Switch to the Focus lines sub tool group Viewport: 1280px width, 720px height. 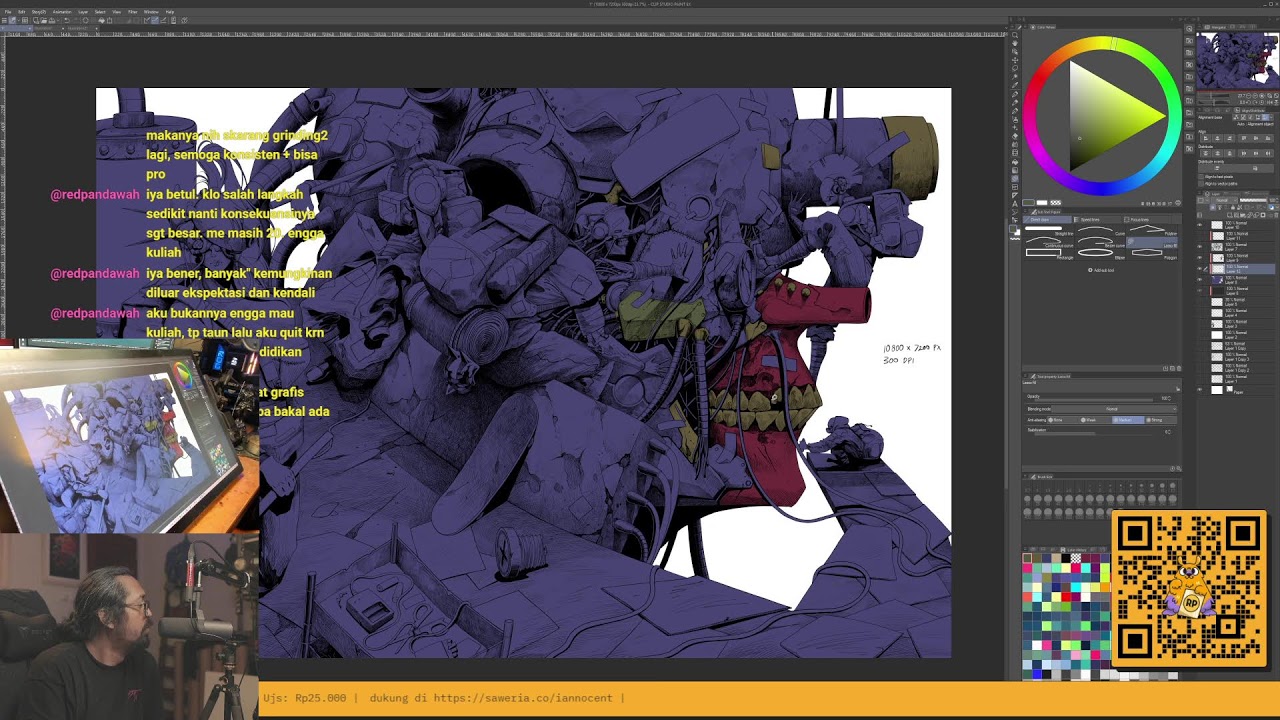click(1148, 219)
